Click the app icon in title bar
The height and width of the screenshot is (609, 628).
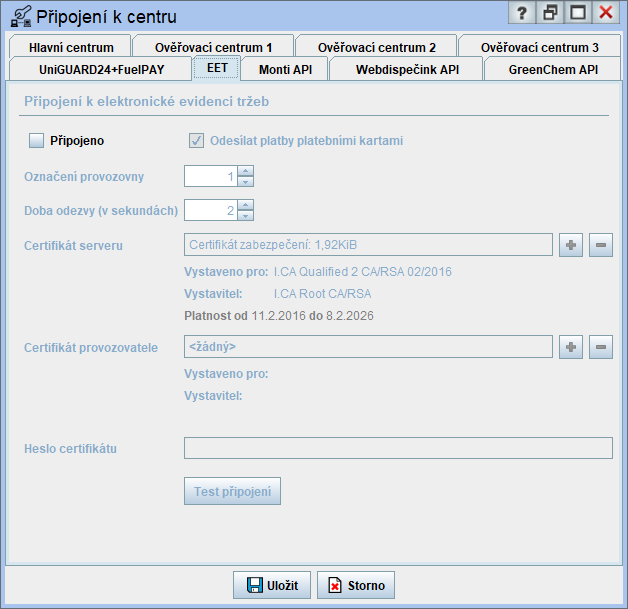tap(19, 15)
